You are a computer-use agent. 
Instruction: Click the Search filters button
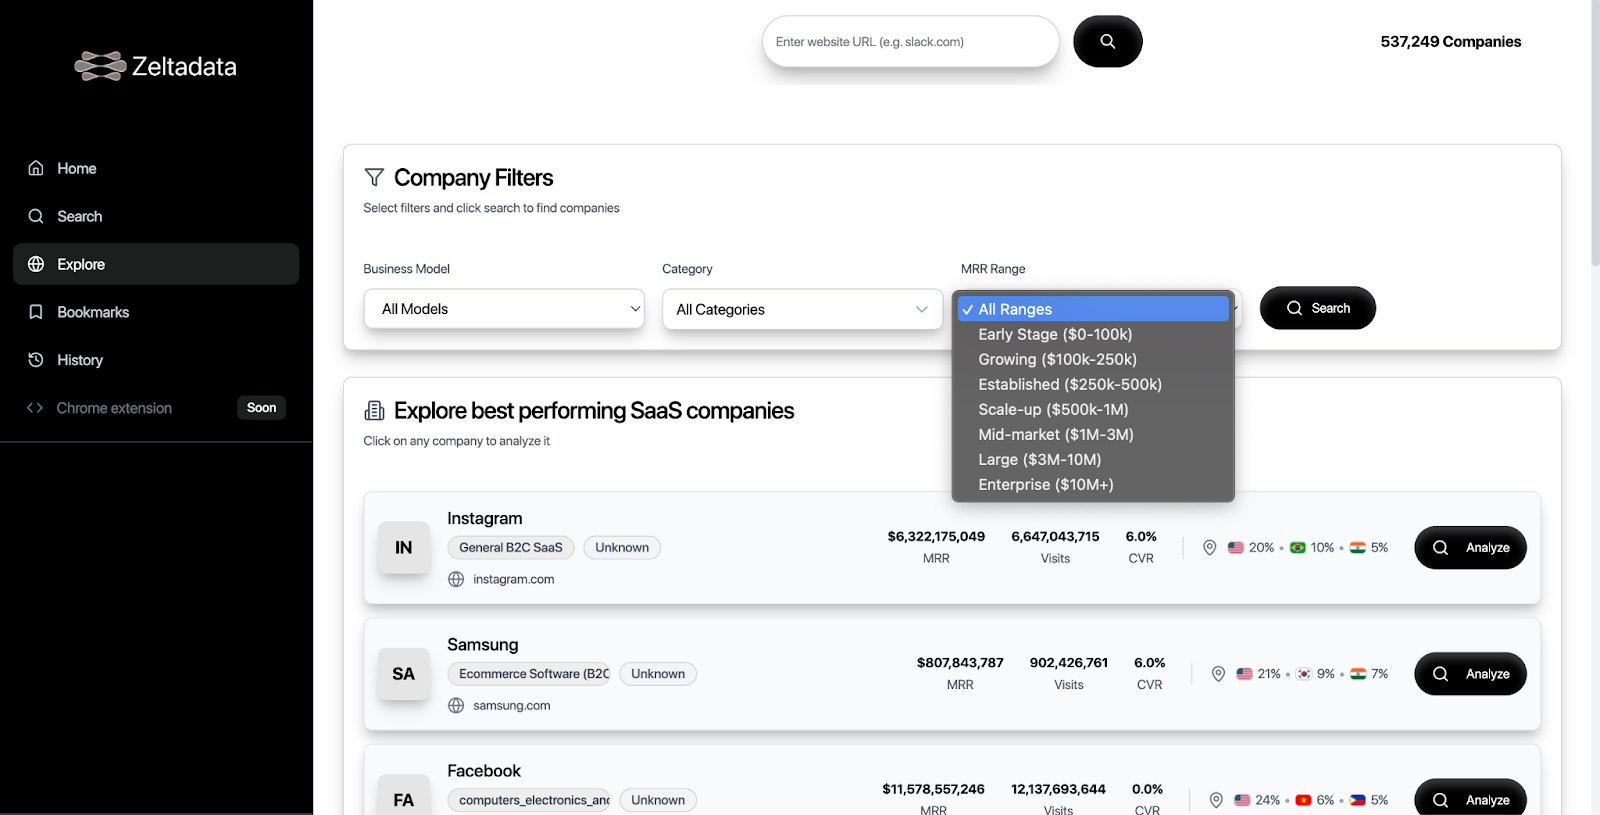[1318, 308]
